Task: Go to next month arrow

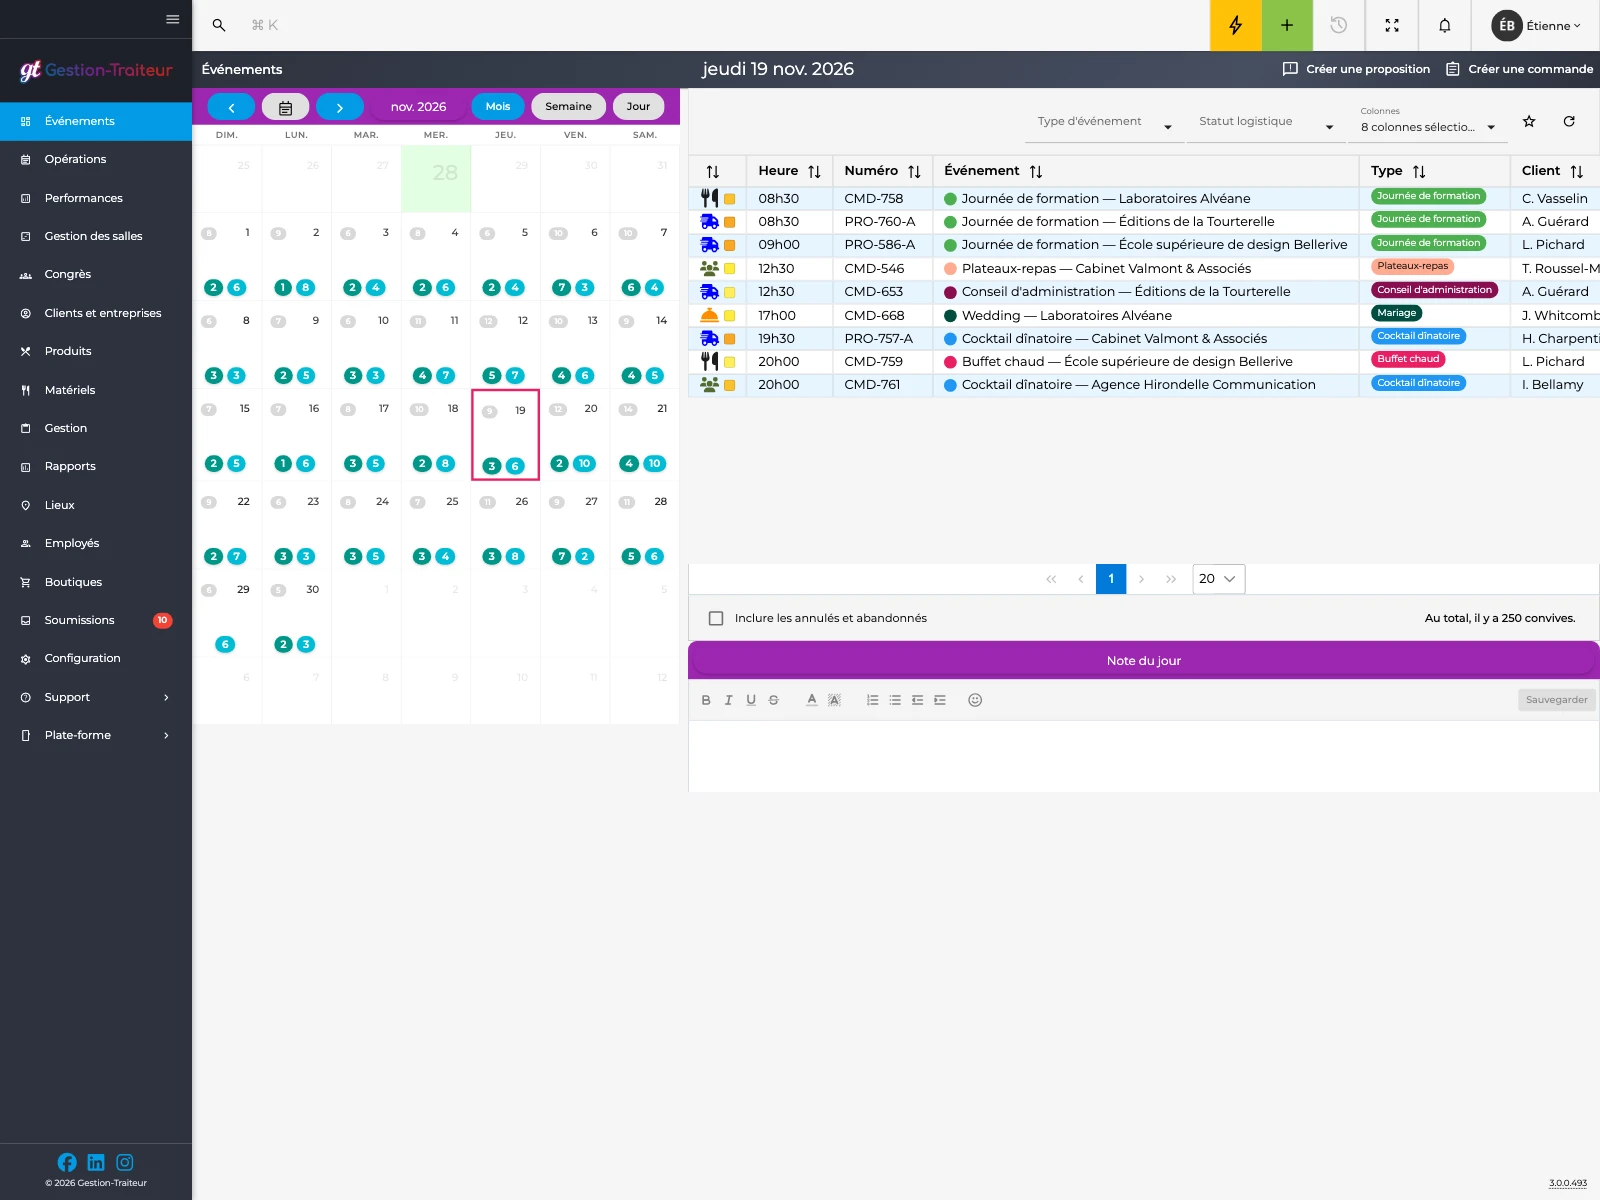Action: (340, 106)
